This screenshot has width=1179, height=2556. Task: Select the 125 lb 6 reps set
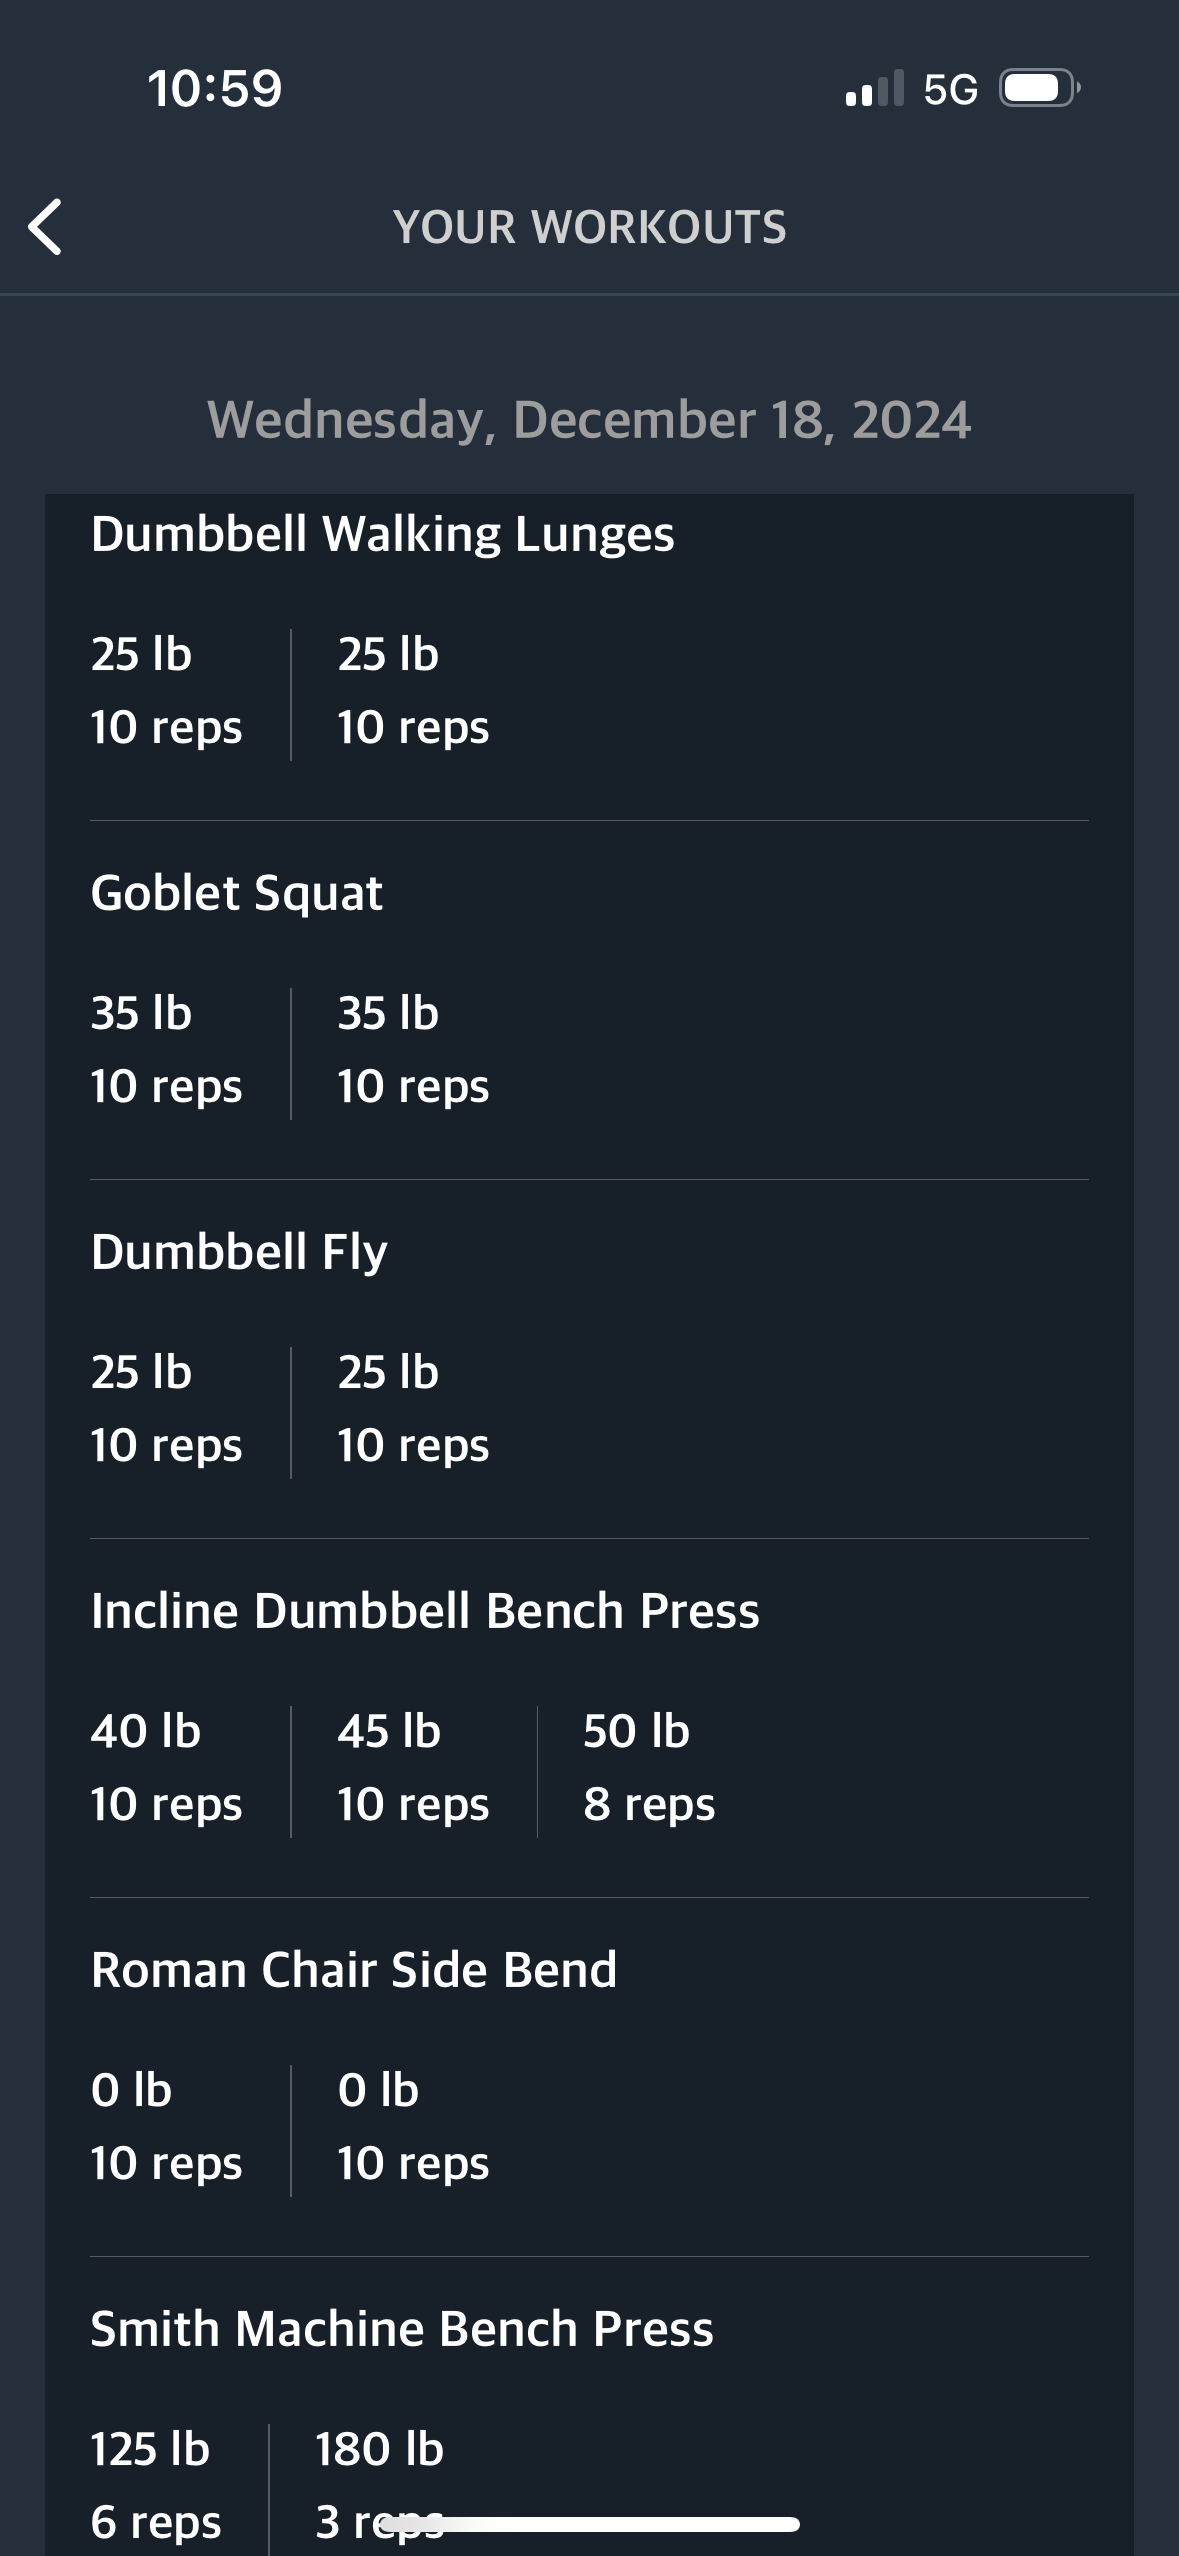tap(156, 2486)
